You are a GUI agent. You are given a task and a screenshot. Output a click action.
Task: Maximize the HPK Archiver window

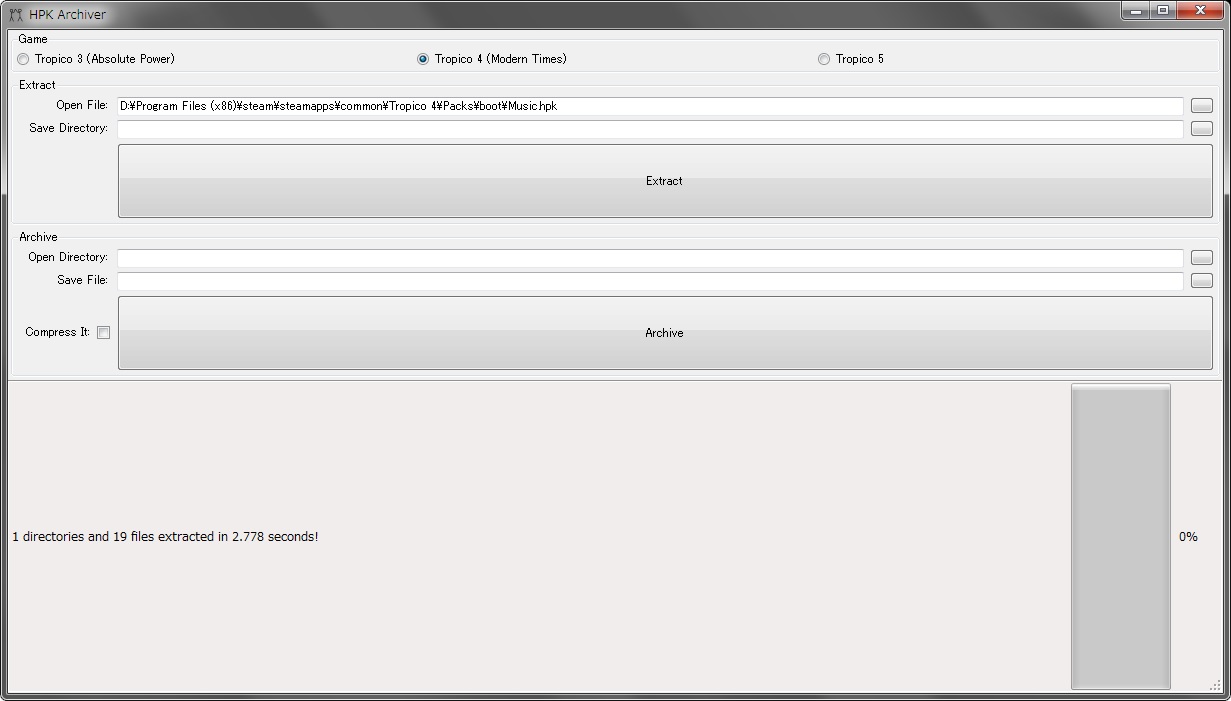click(x=1163, y=11)
